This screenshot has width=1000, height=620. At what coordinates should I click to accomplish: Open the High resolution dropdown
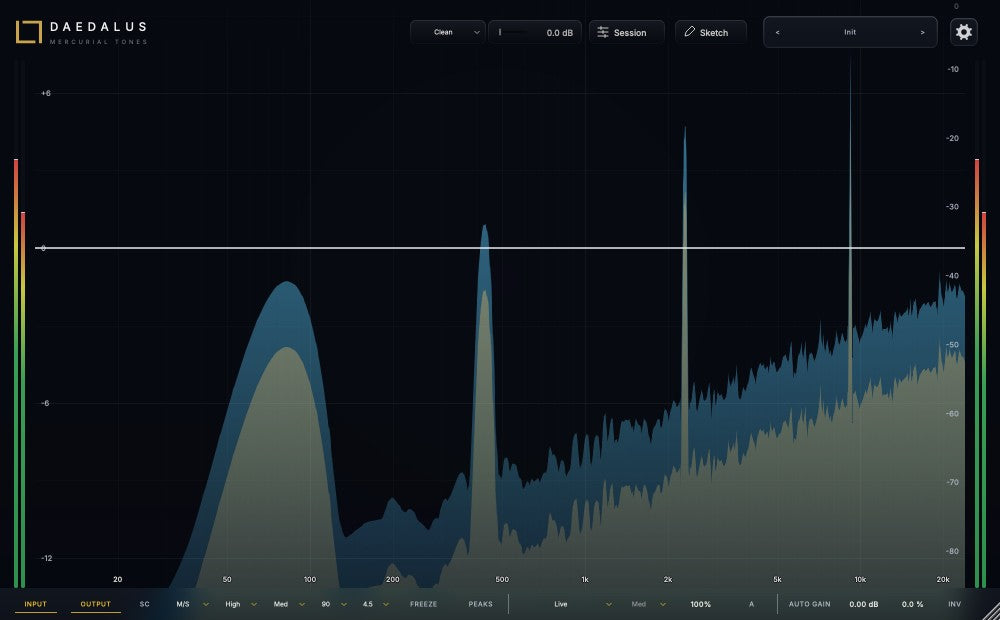point(241,604)
